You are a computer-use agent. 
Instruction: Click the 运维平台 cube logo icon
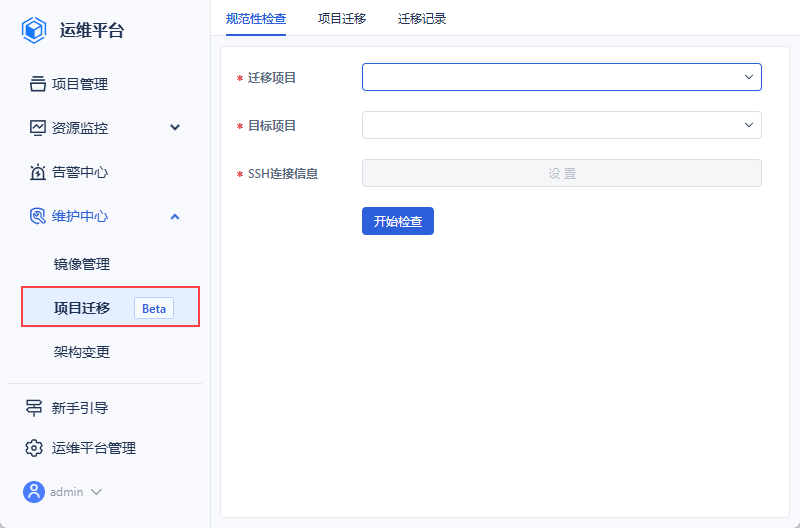tap(35, 30)
